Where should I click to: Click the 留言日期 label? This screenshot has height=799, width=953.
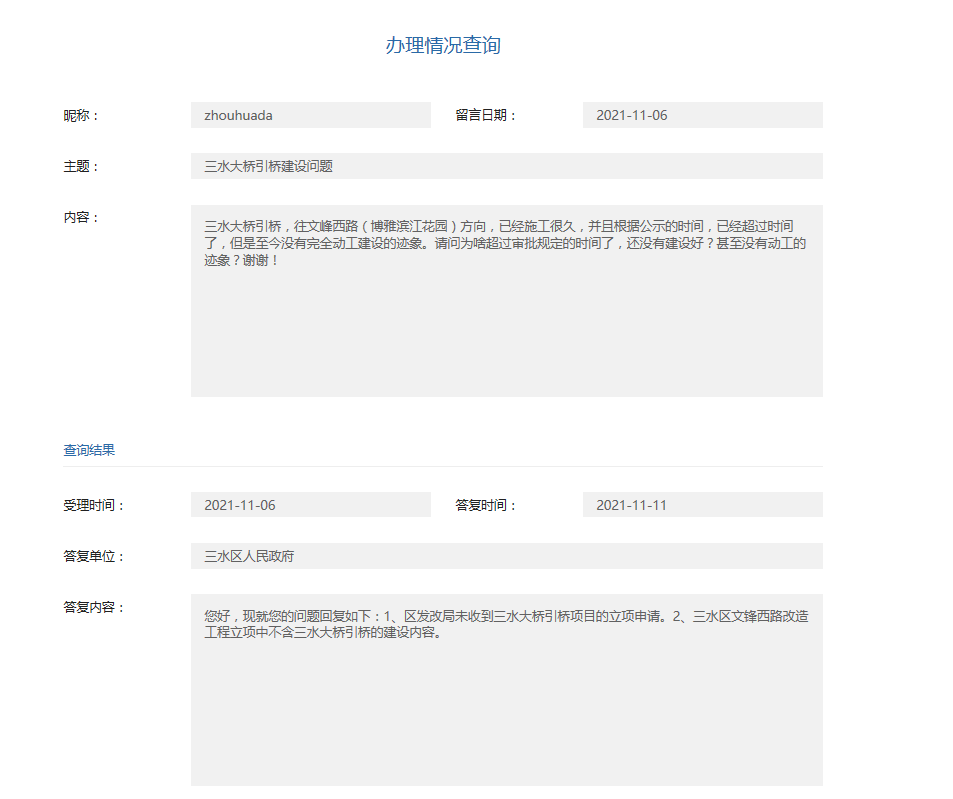(486, 115)
